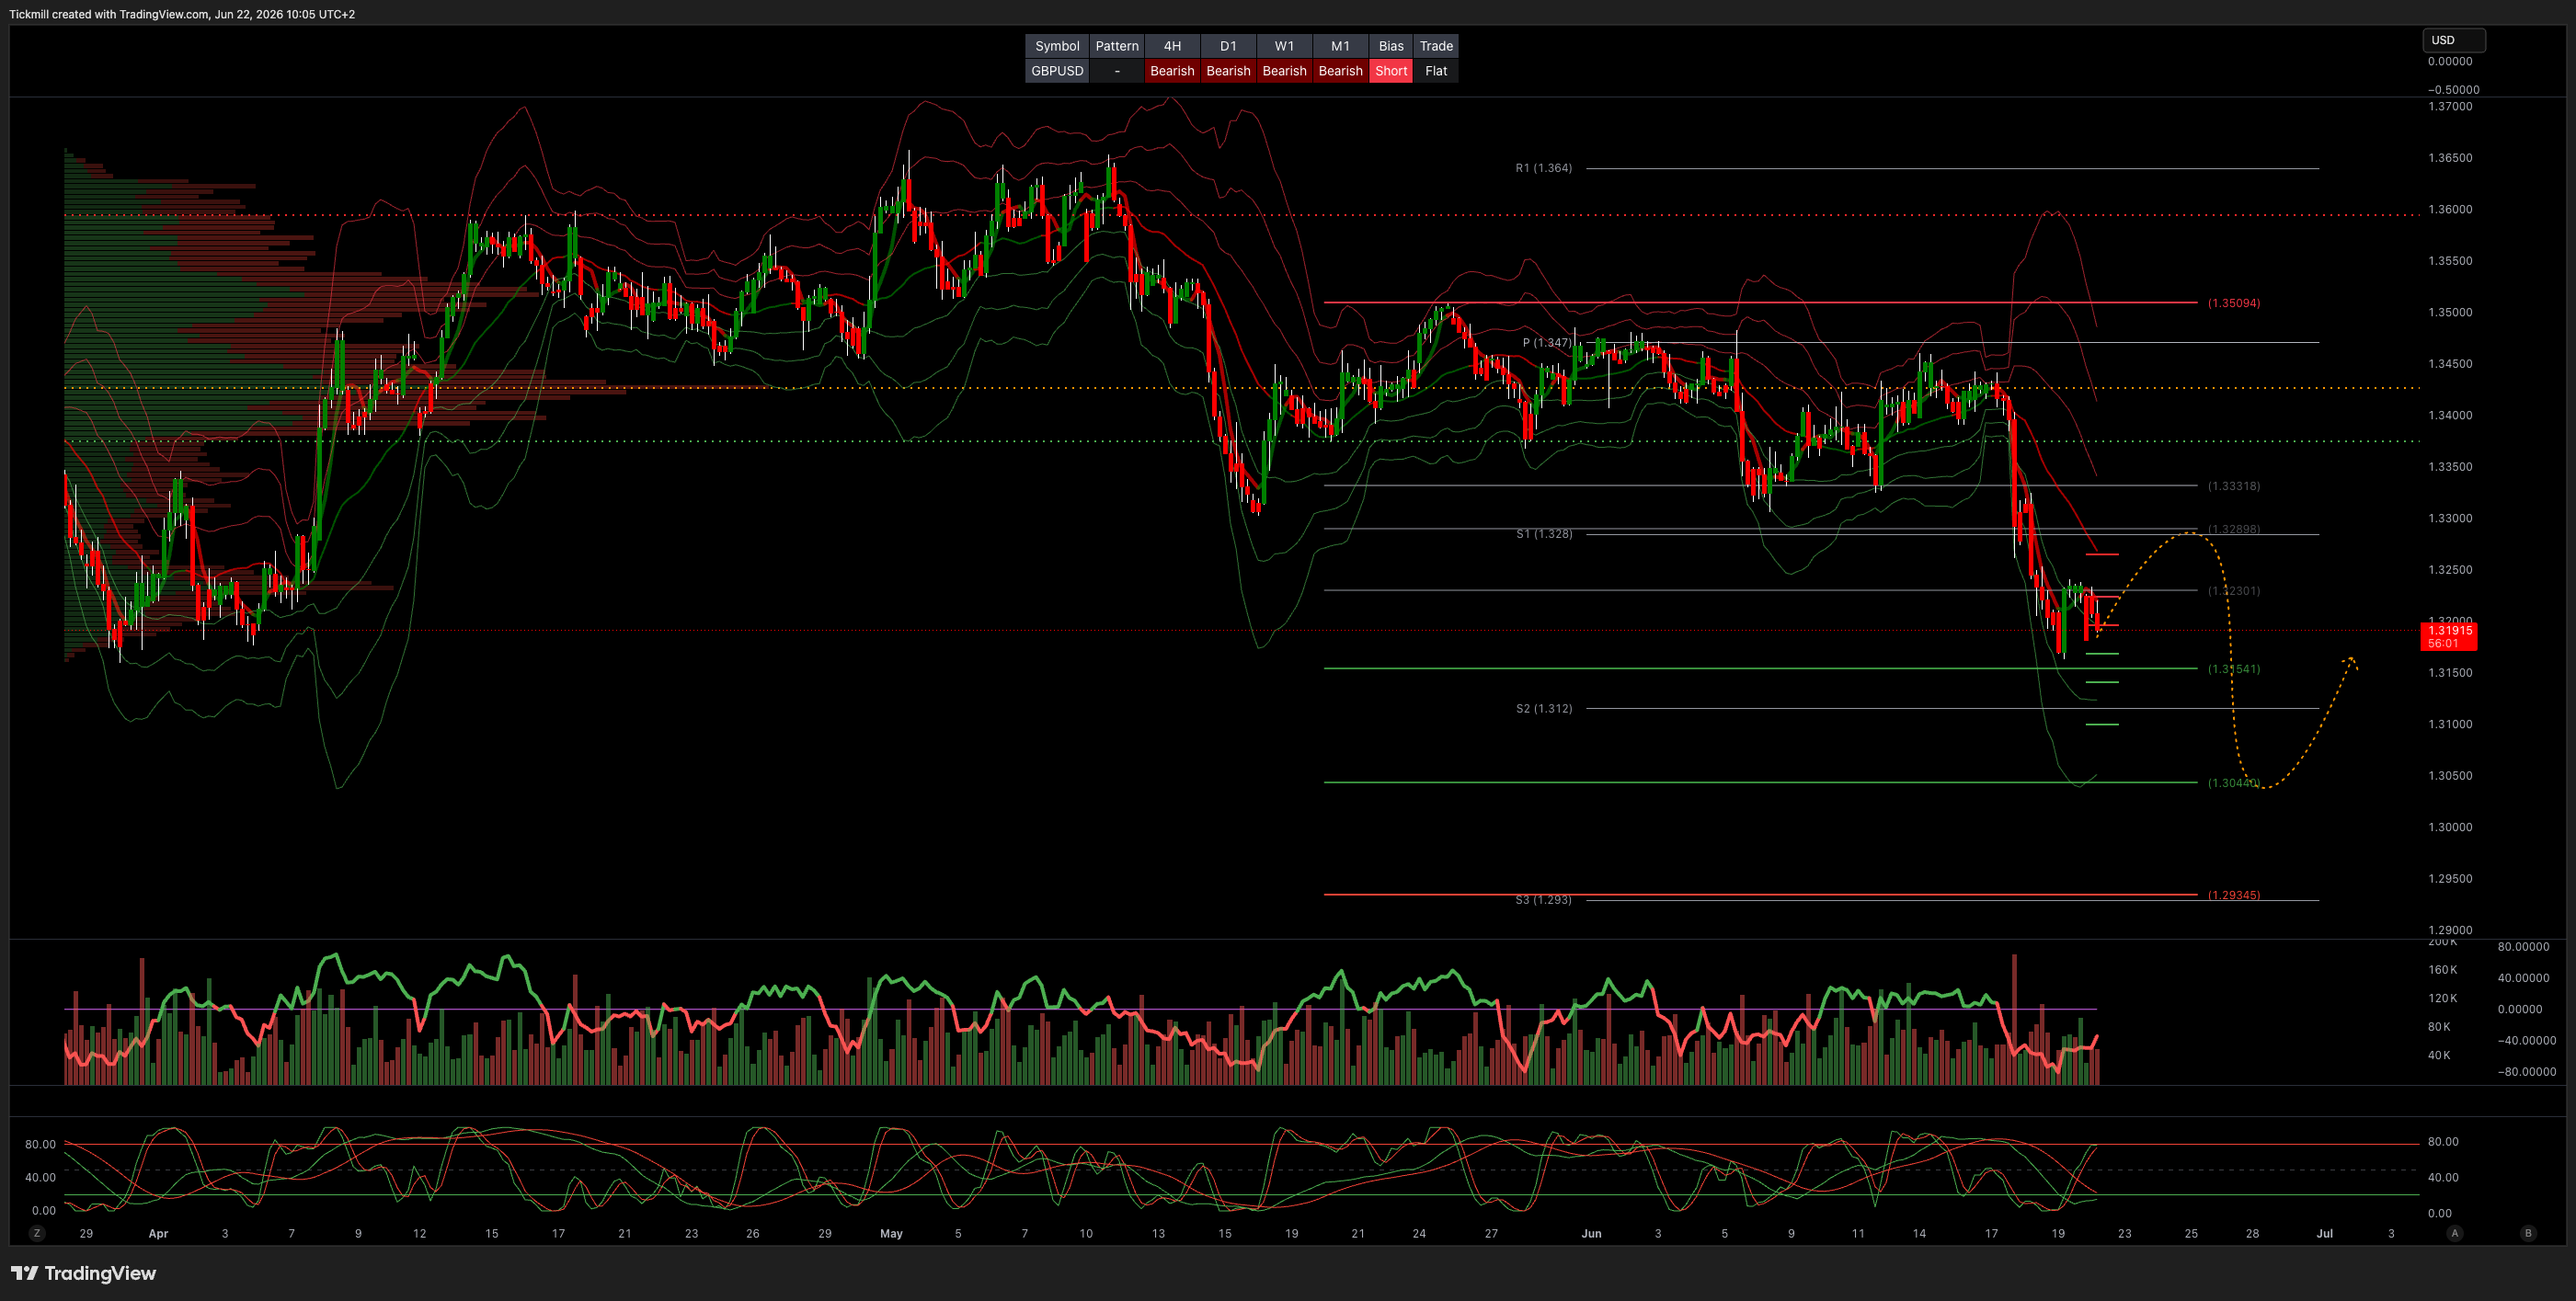Click the R1 (1.364) pivot label
The height and width of the screenshot is (1301, 2576).
point(1543,168)
